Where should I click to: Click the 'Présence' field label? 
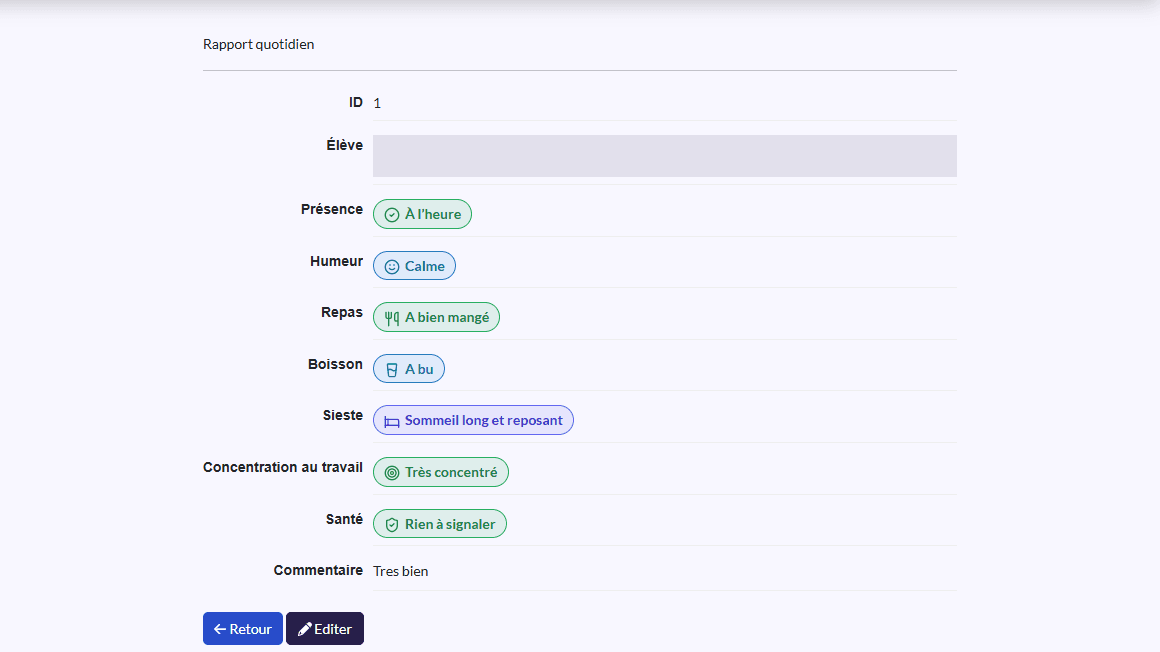click(331, 209)
